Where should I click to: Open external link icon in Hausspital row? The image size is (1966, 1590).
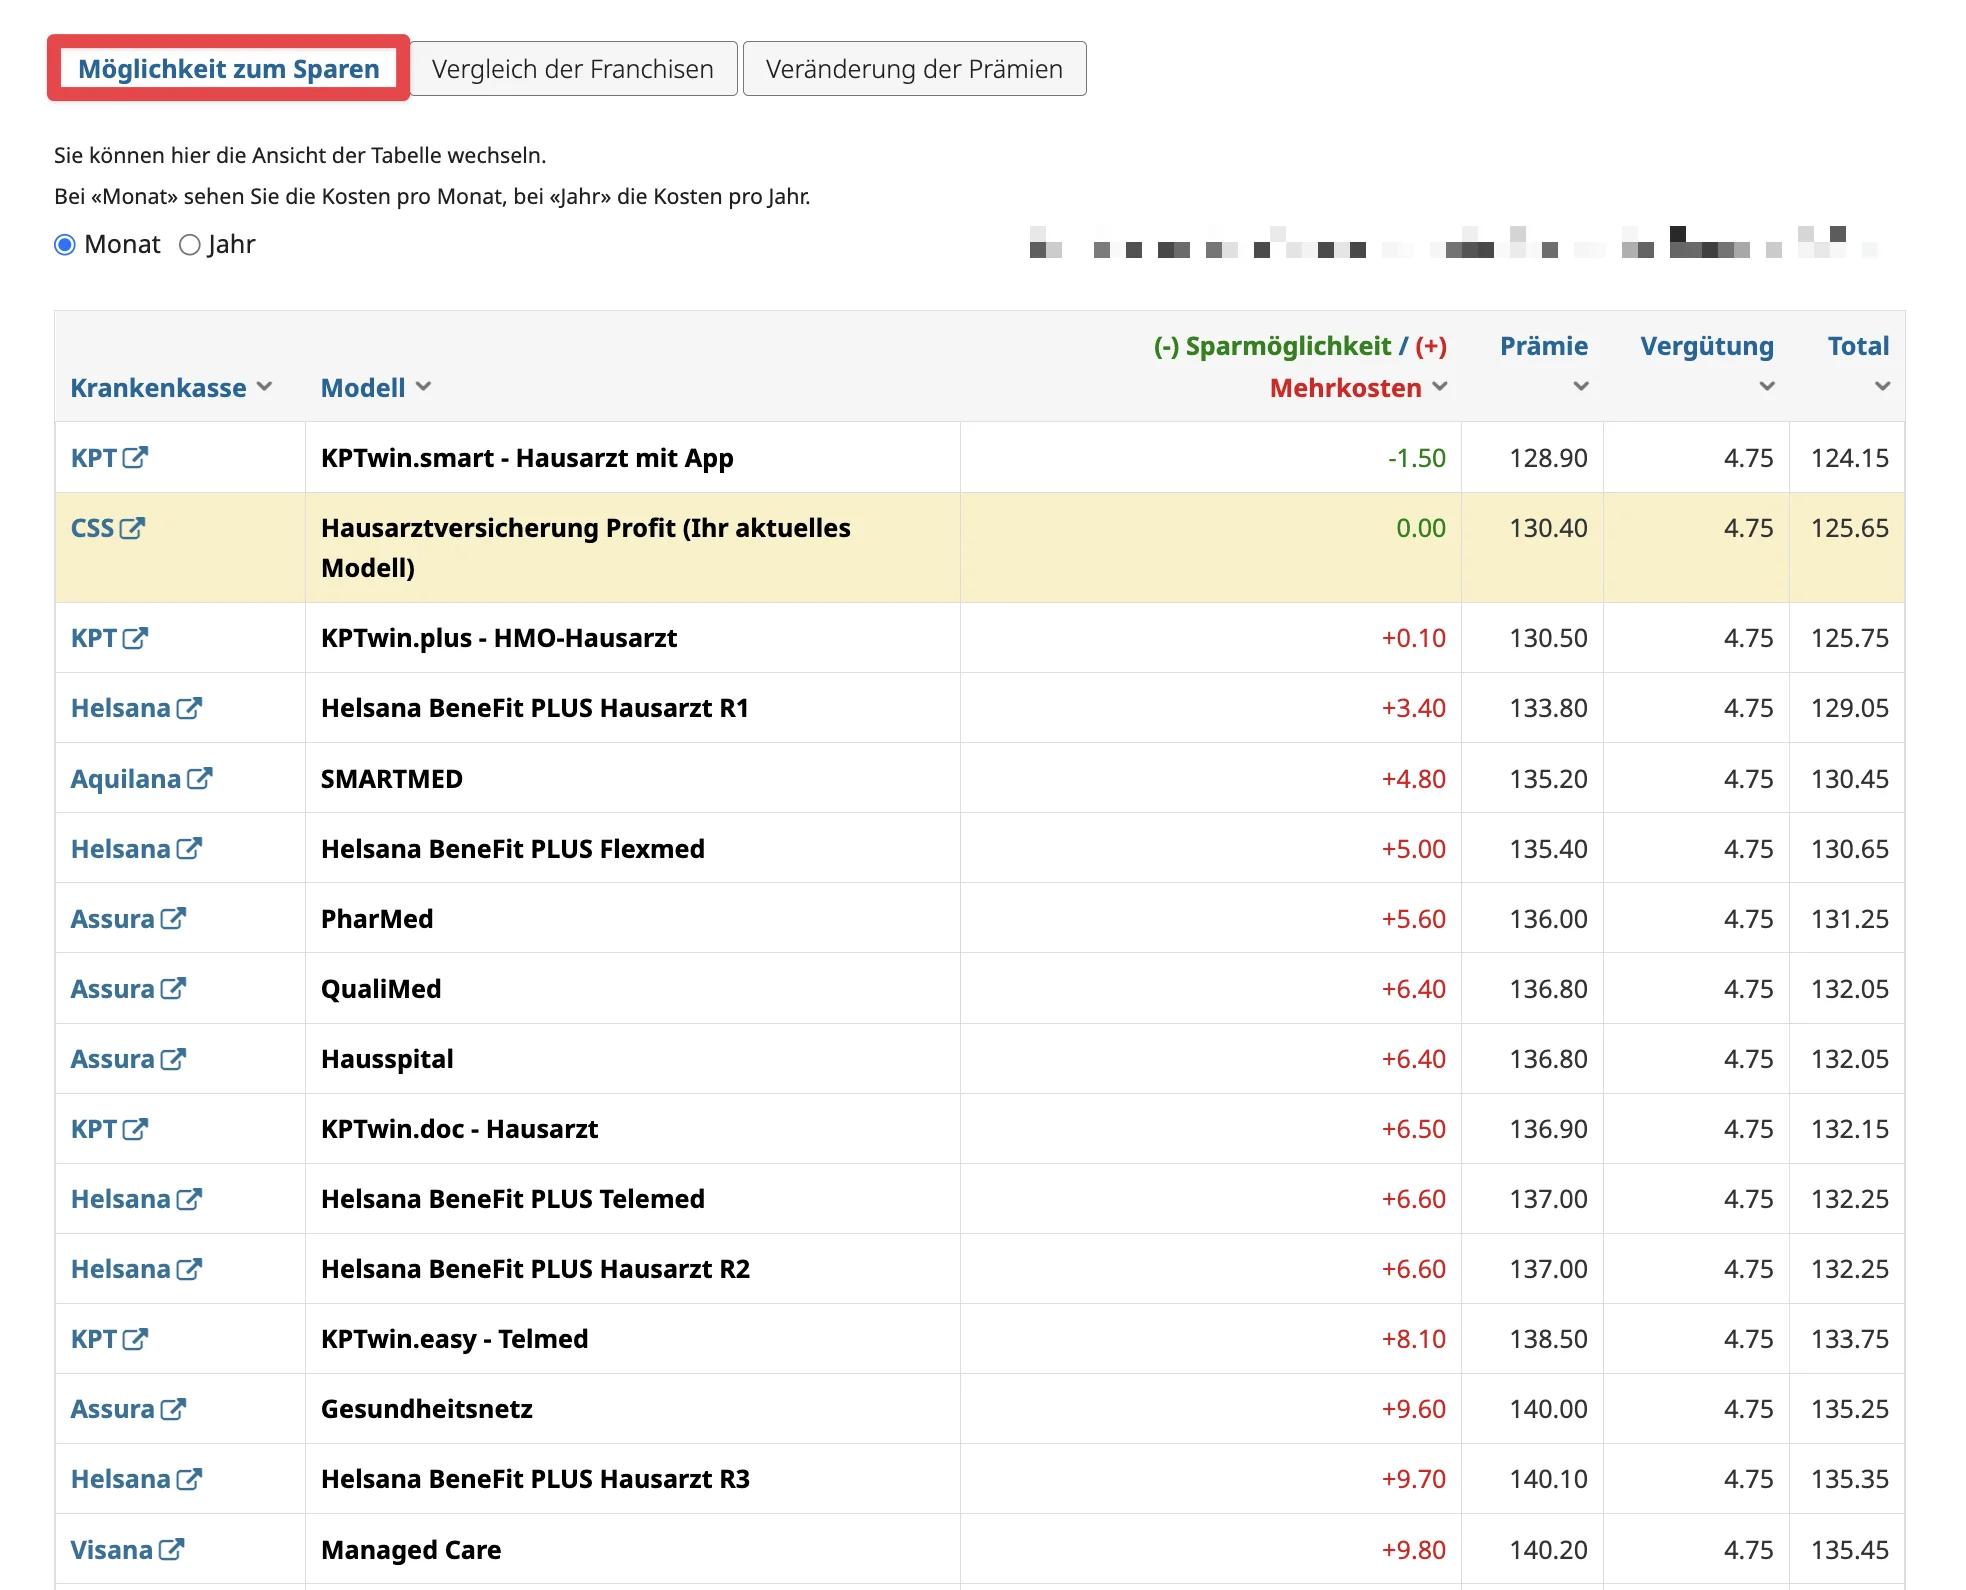tap(173, 1058)
